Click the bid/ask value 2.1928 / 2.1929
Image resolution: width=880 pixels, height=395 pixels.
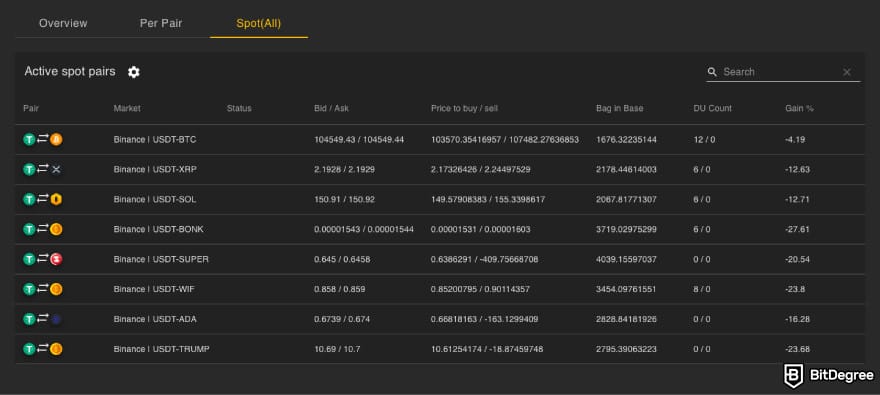pos(345,169)
